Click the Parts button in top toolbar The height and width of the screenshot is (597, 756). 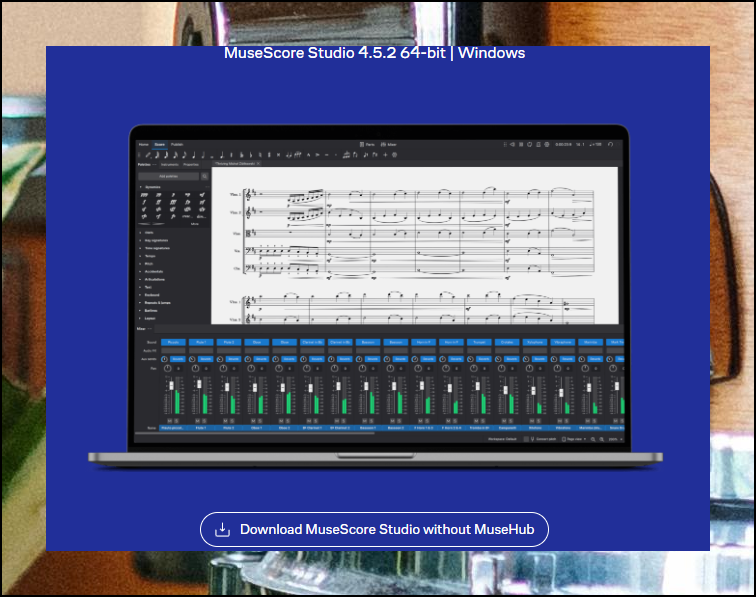tap(367, 144)
